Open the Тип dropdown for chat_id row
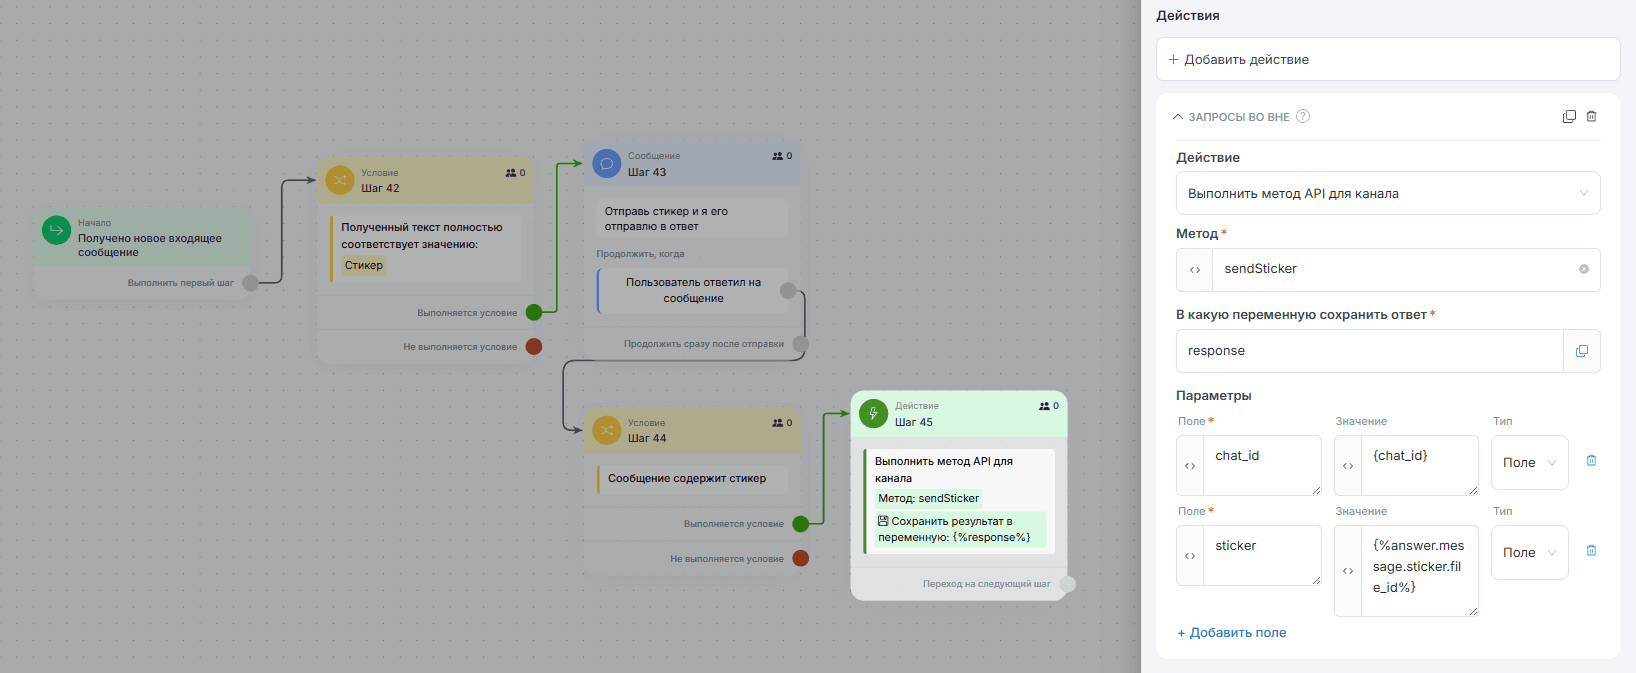This screenshot has height=673, width=1636. pyautogui.click(x=1530, y=463)
